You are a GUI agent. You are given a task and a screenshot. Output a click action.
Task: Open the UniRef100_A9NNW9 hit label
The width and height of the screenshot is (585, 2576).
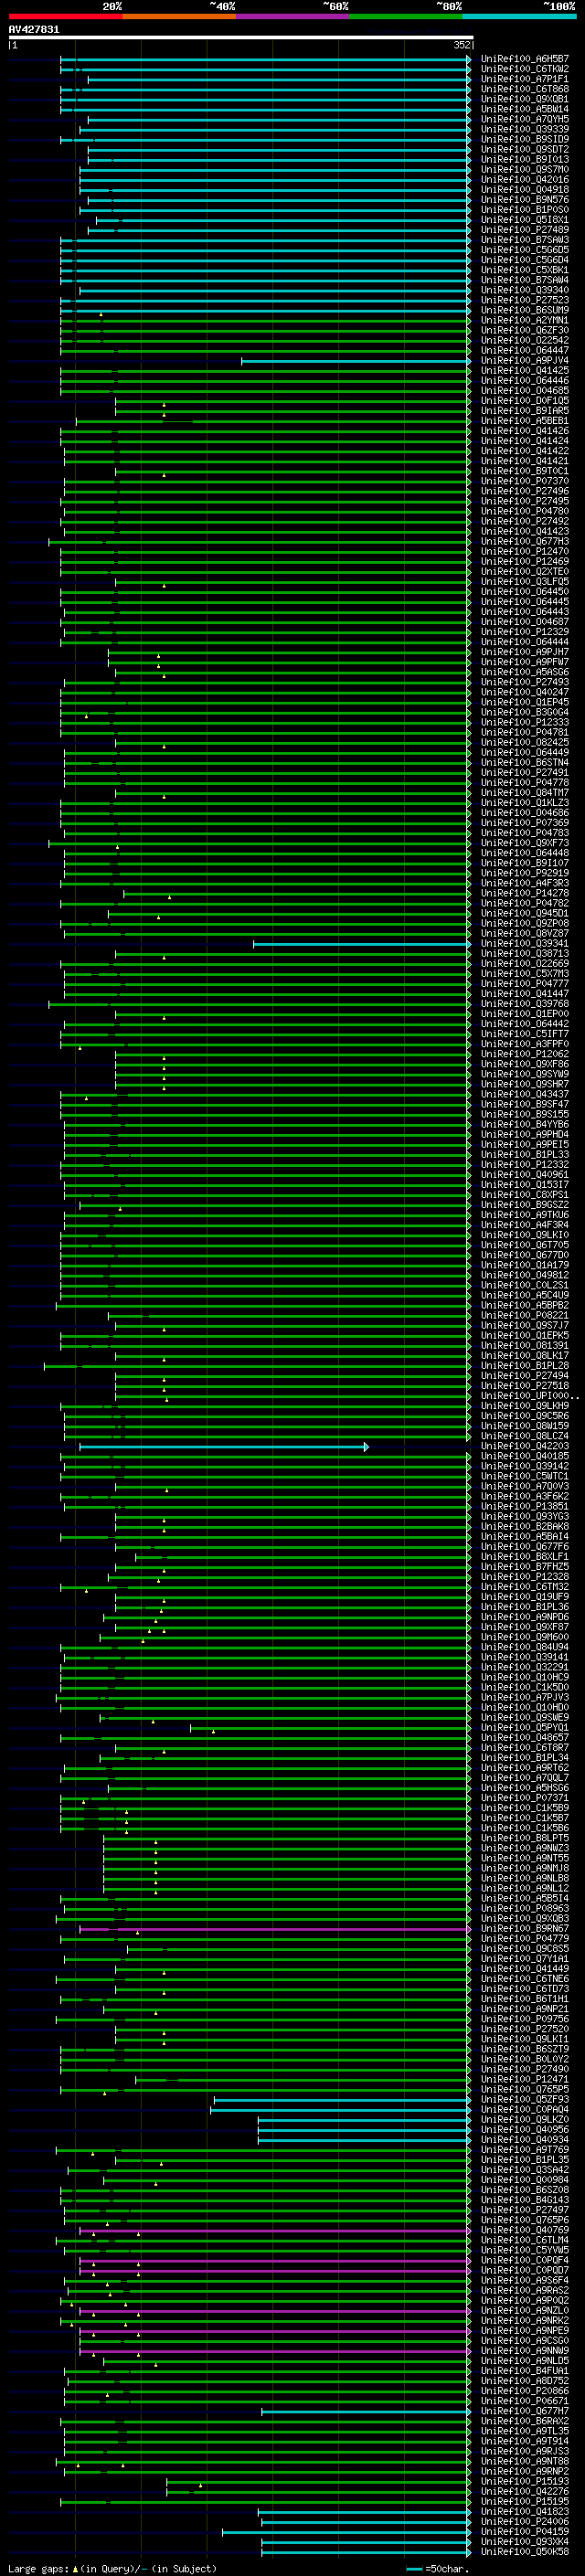(x=525, y=2351)
